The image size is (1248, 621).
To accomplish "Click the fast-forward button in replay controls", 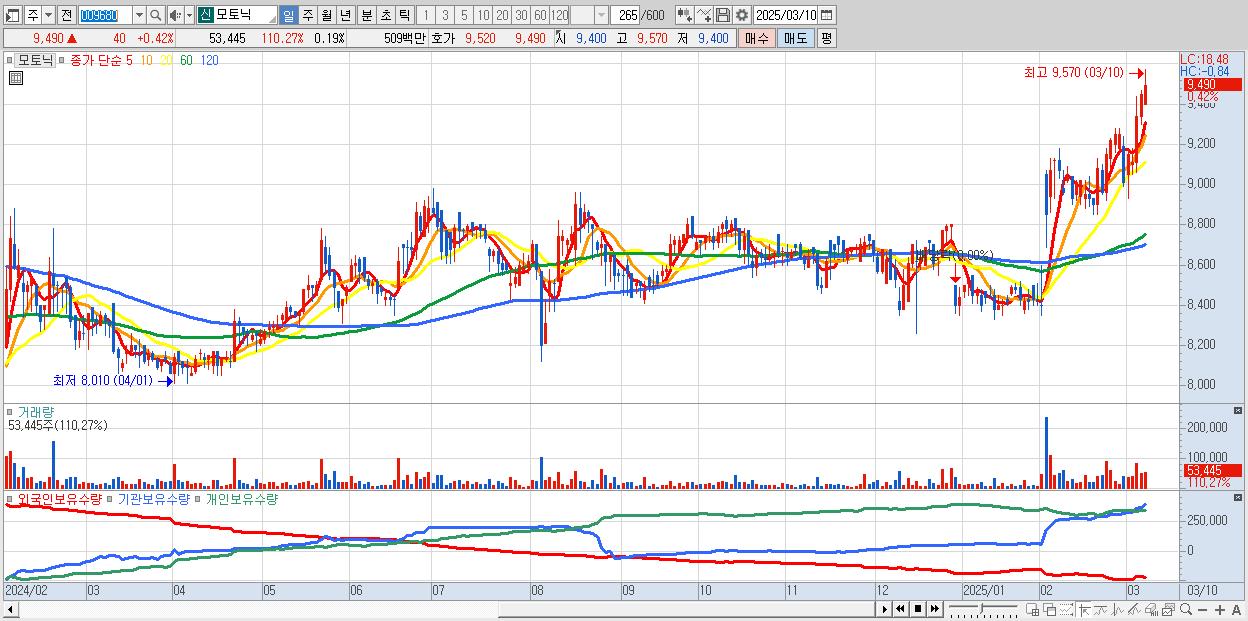I will point(934,609).
